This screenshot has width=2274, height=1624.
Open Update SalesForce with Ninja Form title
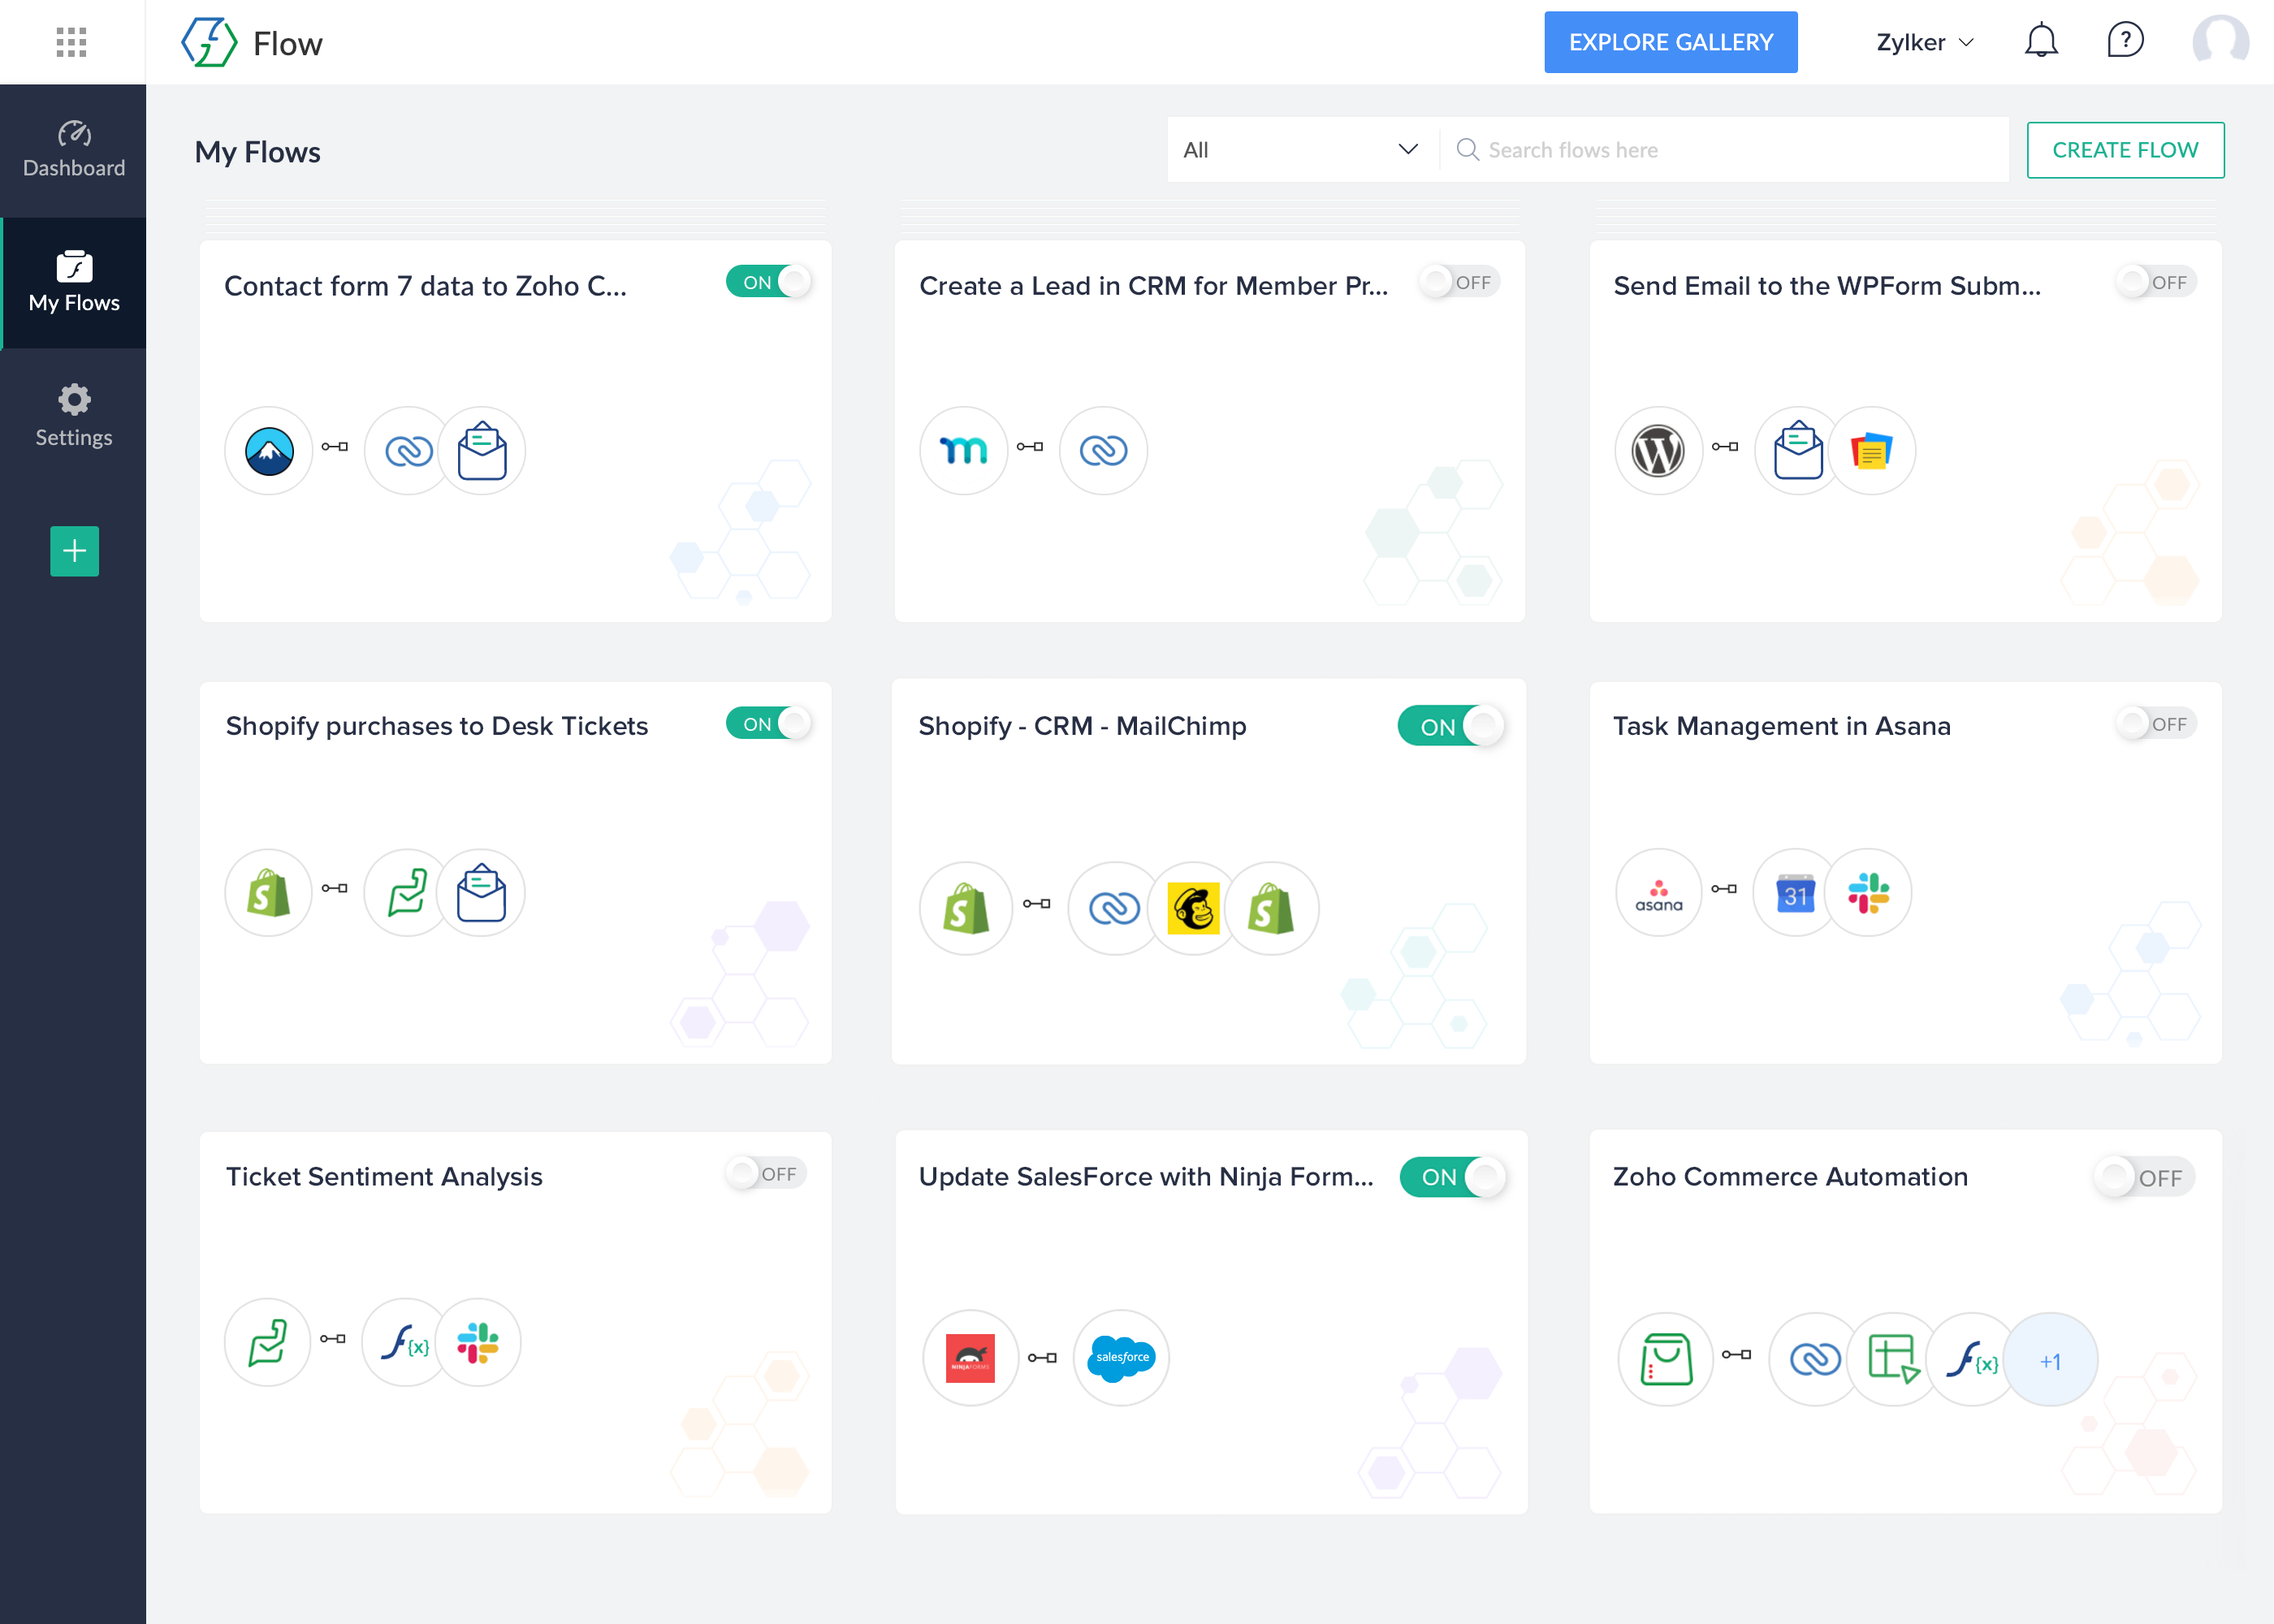tap(1146, 1177)
